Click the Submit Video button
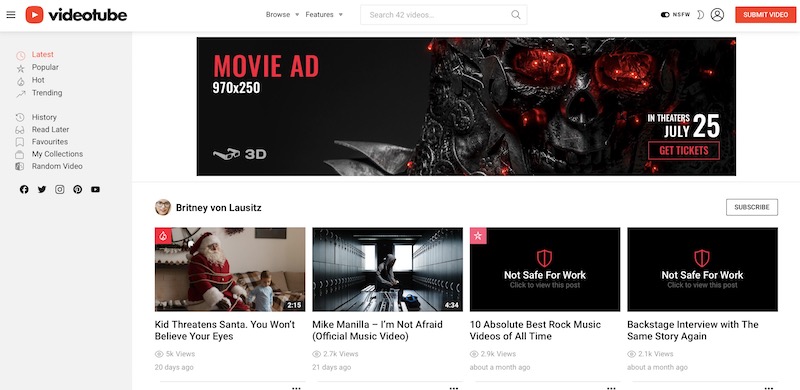This screenshot has width=800, height=390. click(x=765, y=15)
